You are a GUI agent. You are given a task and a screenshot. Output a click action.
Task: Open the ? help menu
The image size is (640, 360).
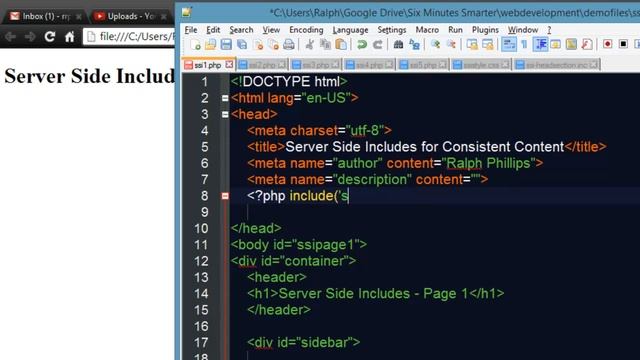click(x=549, y=30)
